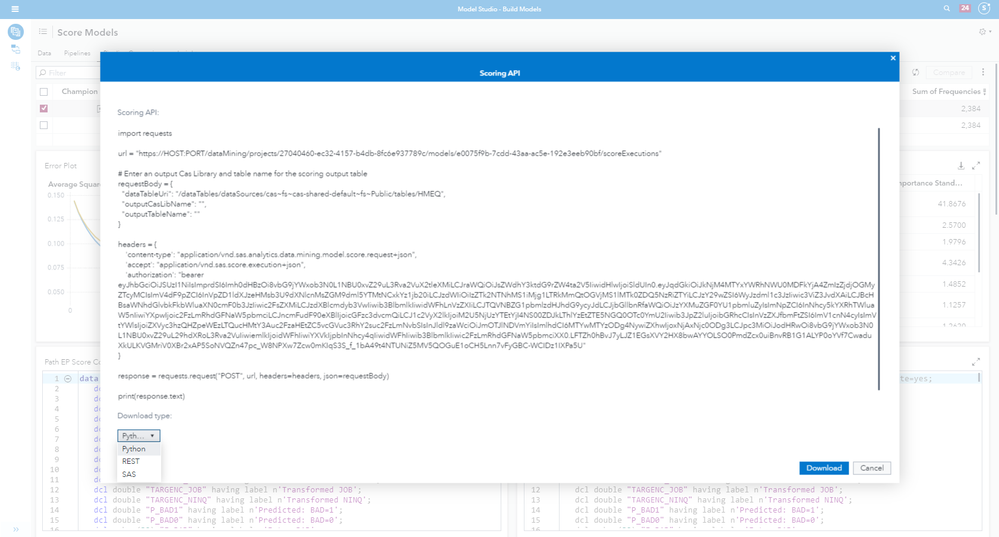This screenshot has height=537, width=999.
Task: Choose REST from download type list
Action: pos(139,461)
